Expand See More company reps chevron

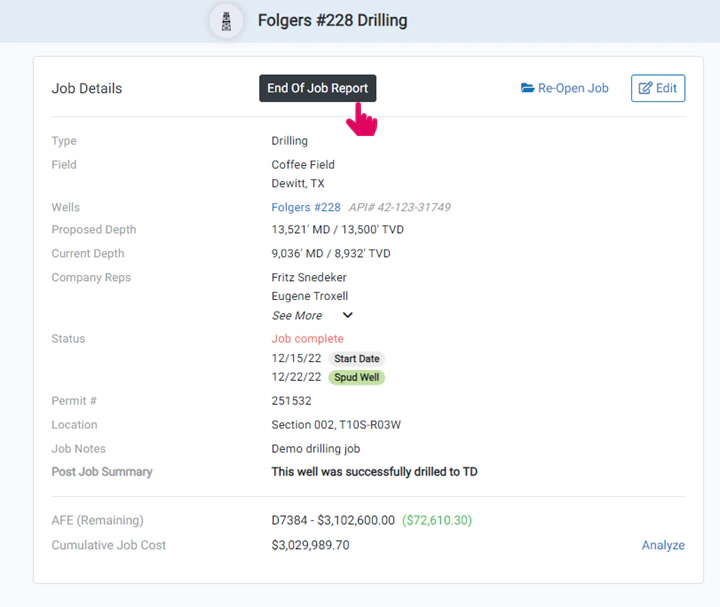pos(348,315)
